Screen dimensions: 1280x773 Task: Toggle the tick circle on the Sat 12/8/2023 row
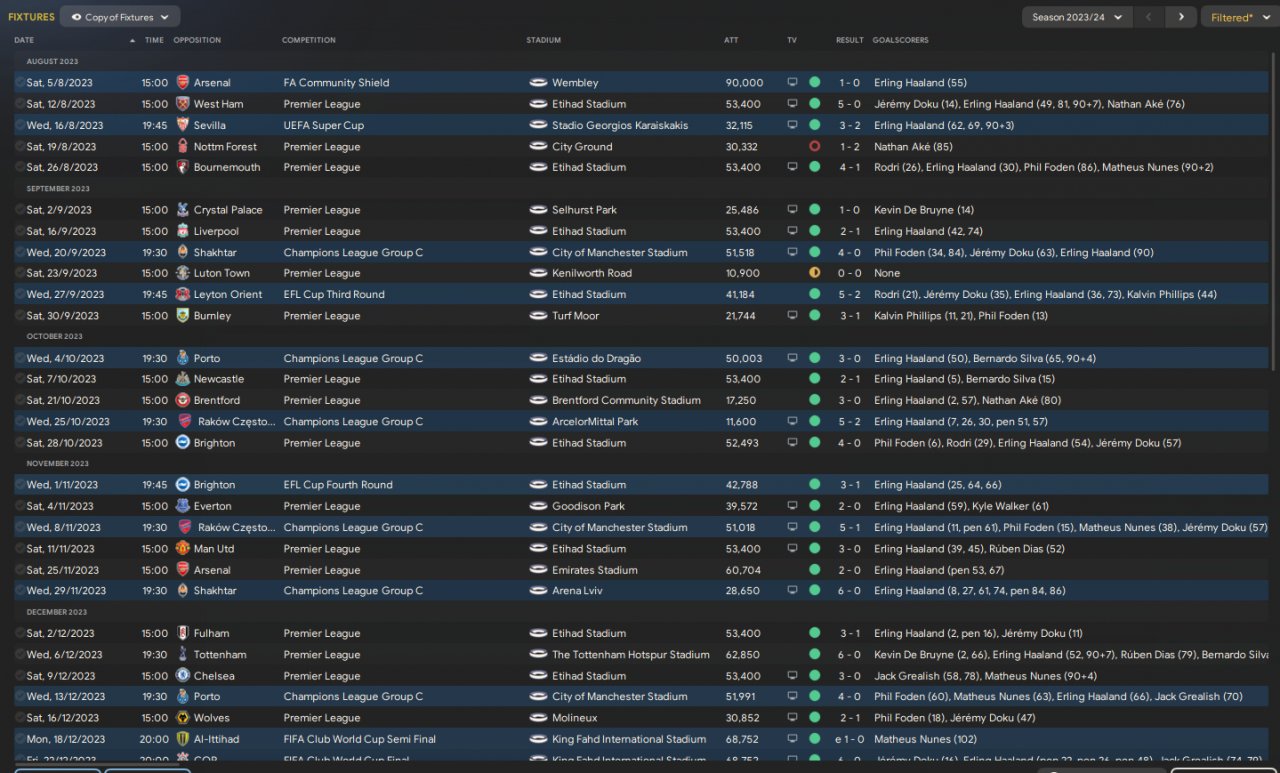(20, 104)
